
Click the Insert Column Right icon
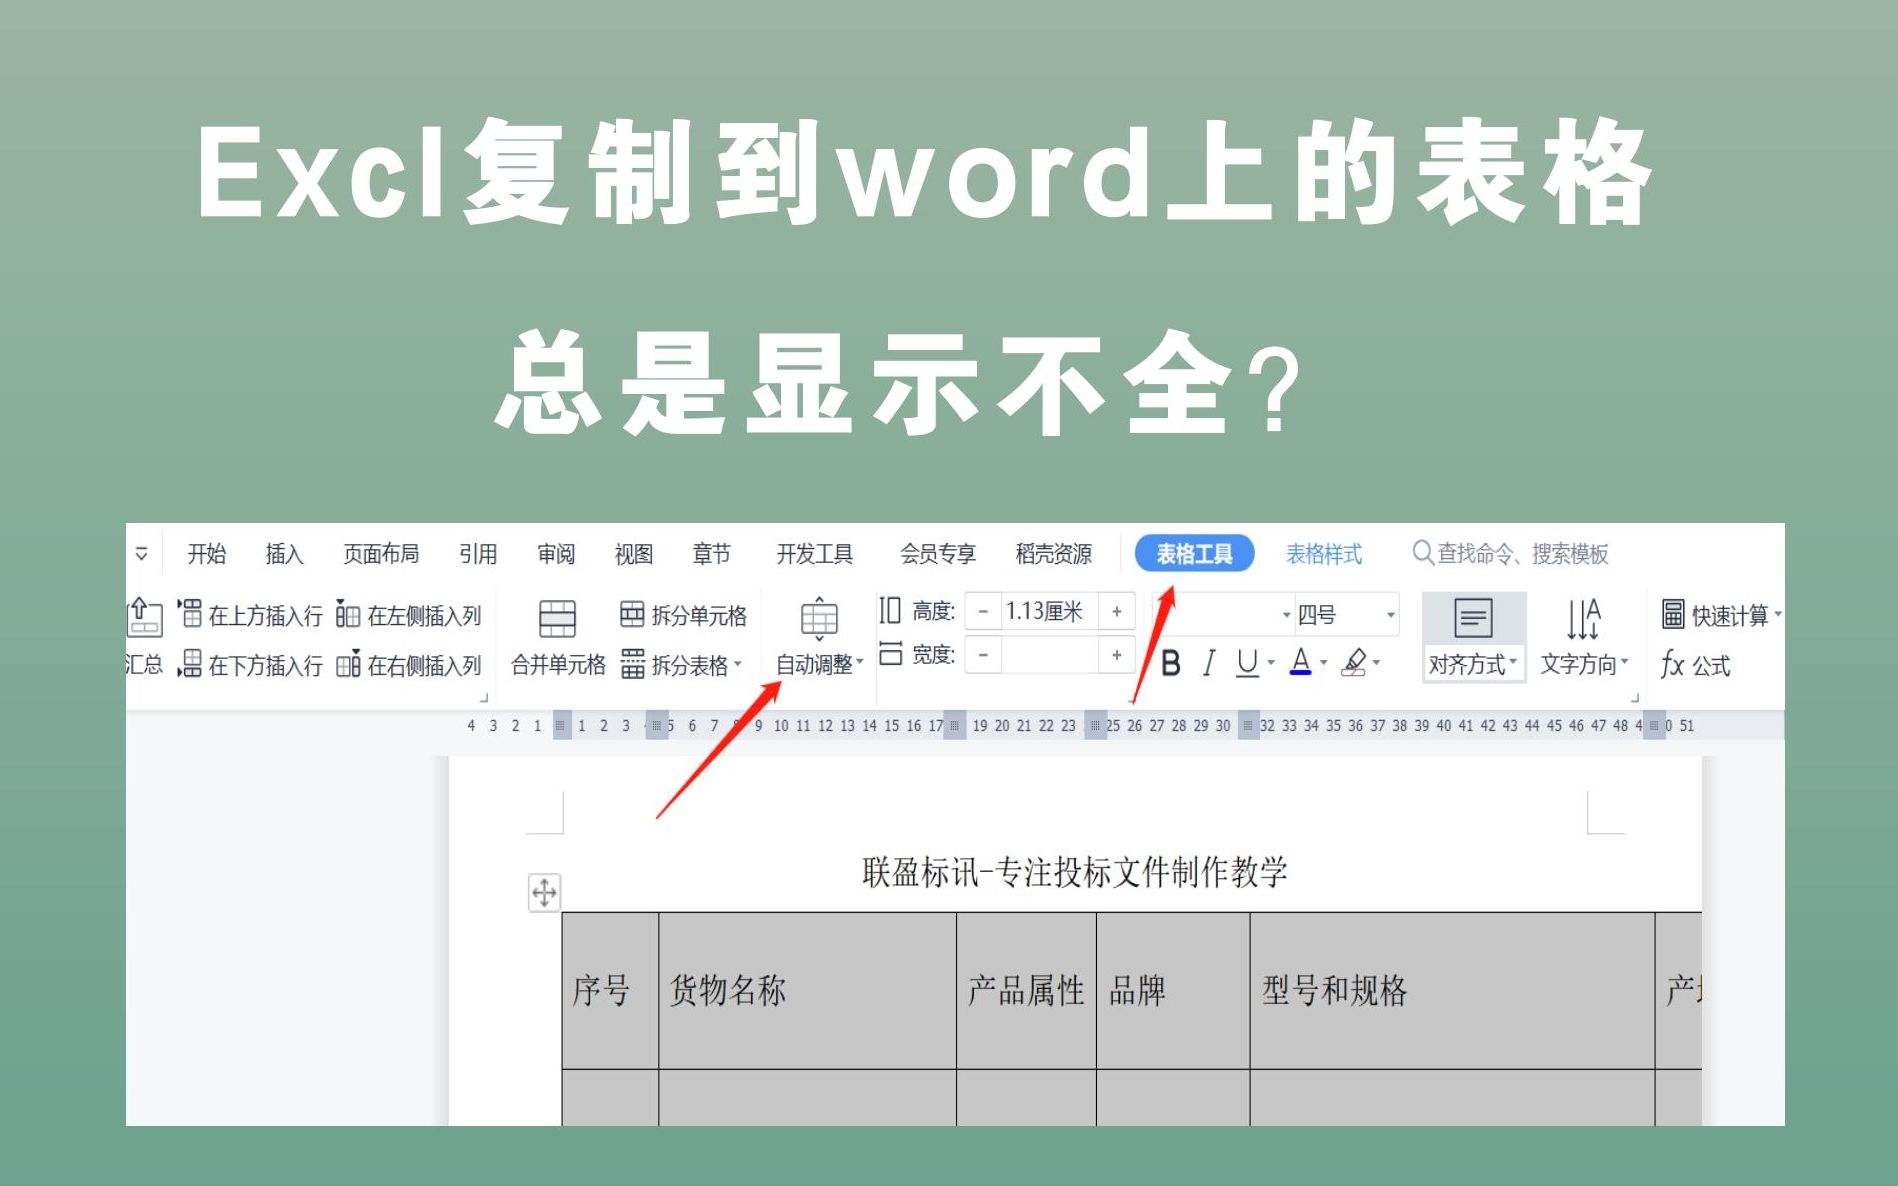tap(348, 664)
